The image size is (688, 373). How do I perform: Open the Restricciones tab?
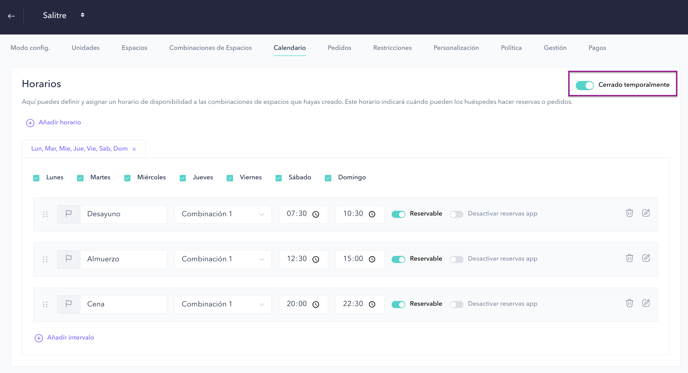pyautogui.click(x=392, y=48)
